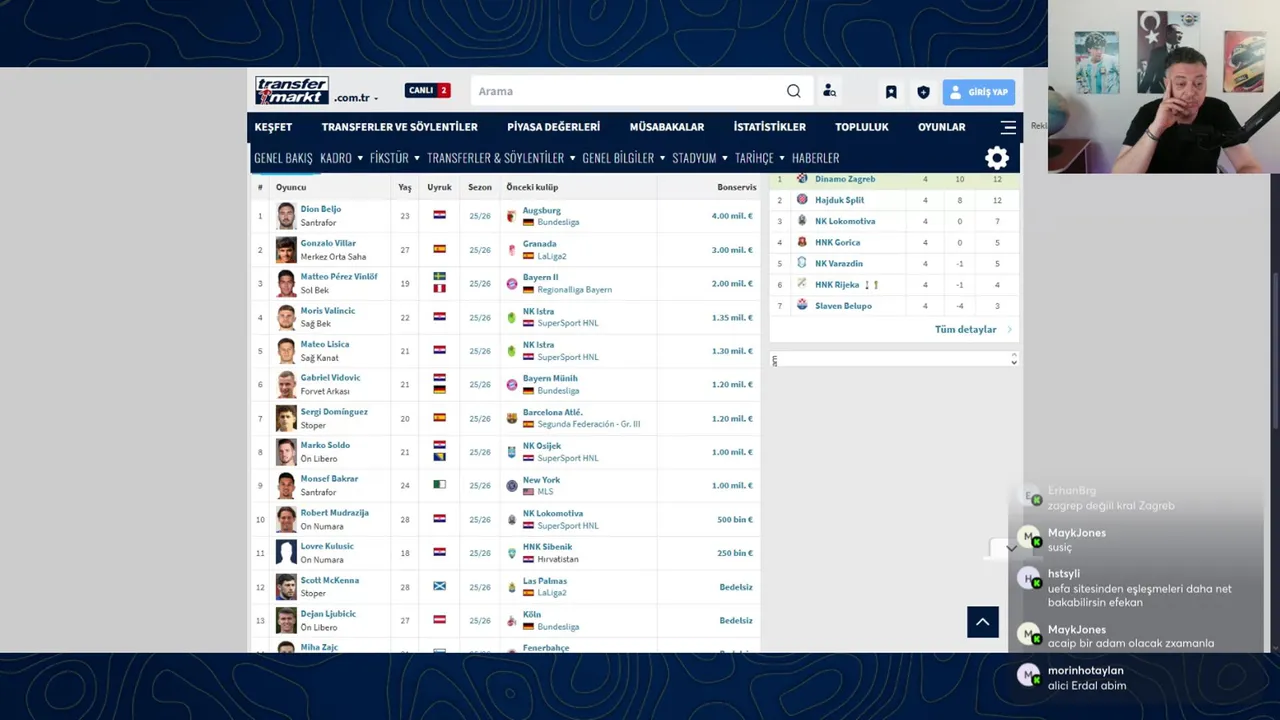Open Tüm detaylar link
Viewport: 1280px width, 720px height.
[x=966, y=329]
